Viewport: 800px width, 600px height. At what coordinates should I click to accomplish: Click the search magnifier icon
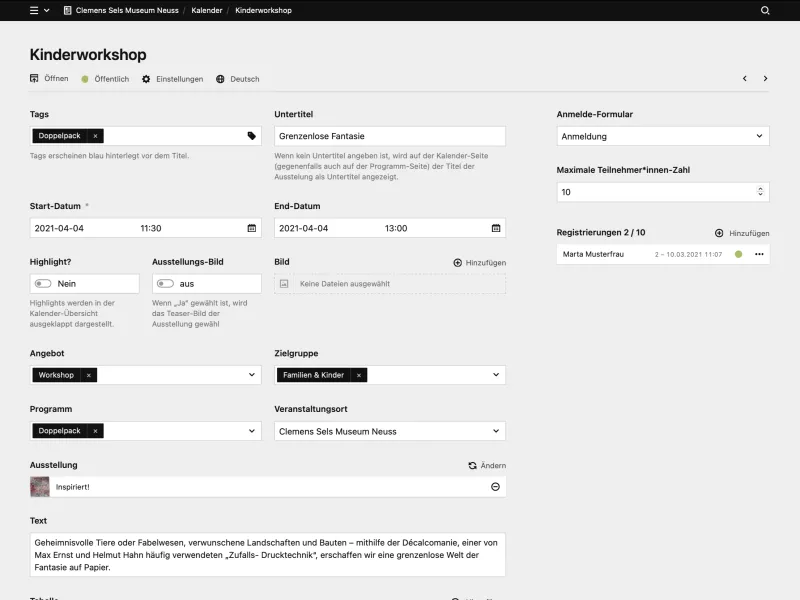click(765, 10)
